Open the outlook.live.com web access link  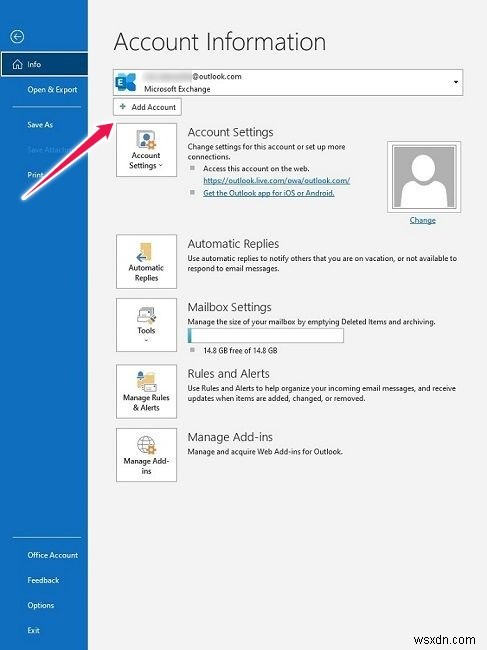point(276,181)
